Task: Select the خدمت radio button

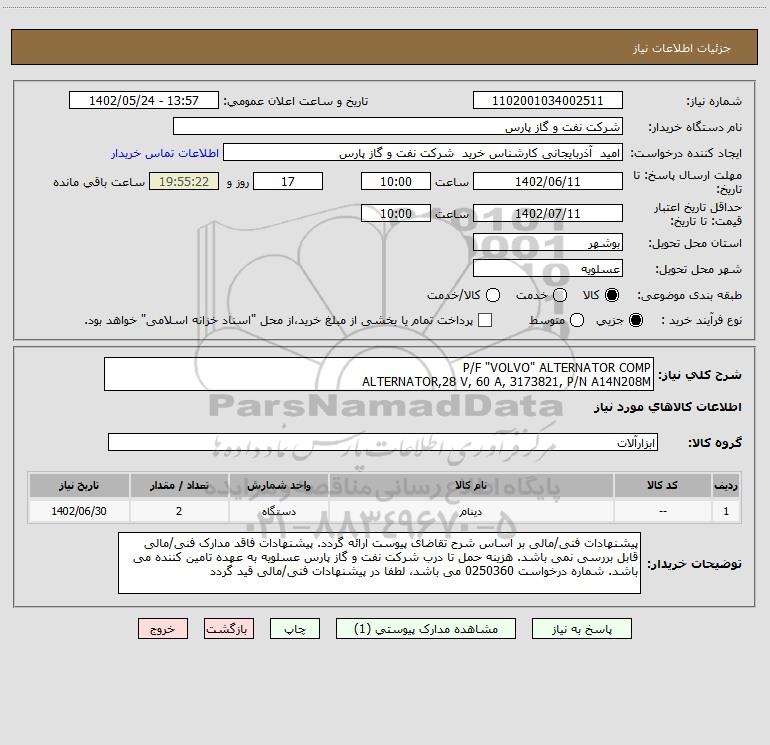Action: click(560, 295)
